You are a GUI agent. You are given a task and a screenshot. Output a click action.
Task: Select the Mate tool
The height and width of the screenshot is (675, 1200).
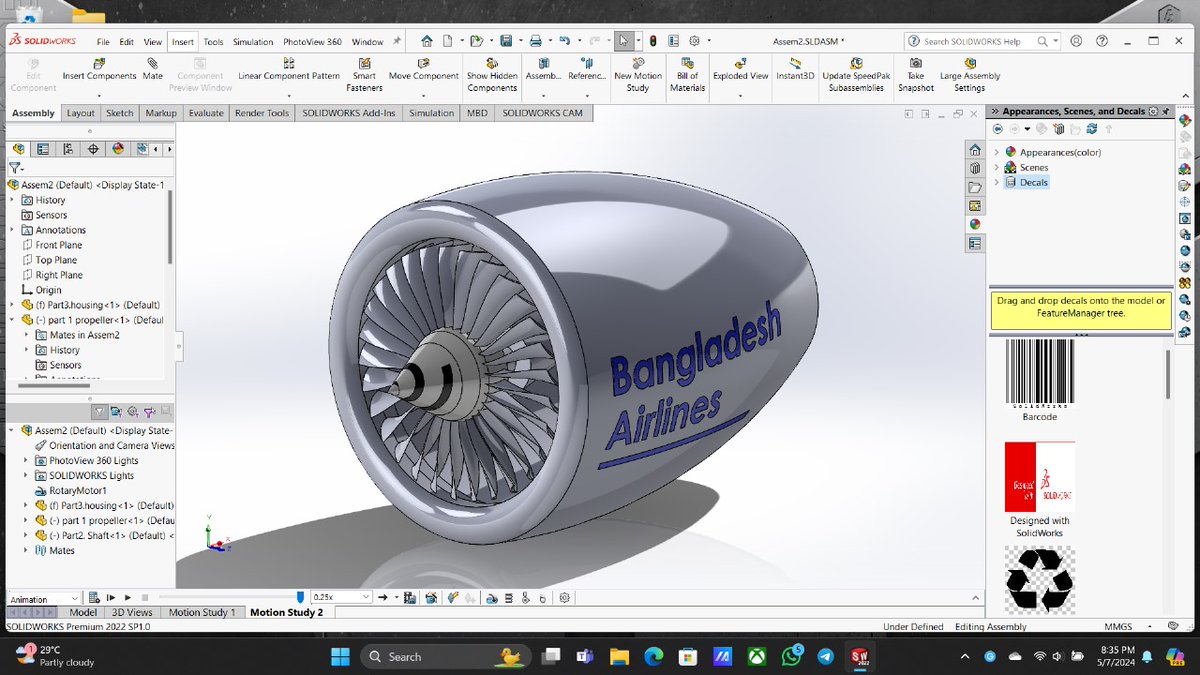[x=152, y=69]
